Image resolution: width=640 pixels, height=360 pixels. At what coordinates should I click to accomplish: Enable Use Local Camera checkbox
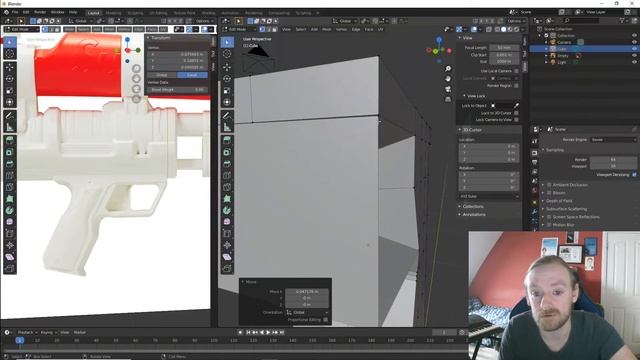[516, 71]
